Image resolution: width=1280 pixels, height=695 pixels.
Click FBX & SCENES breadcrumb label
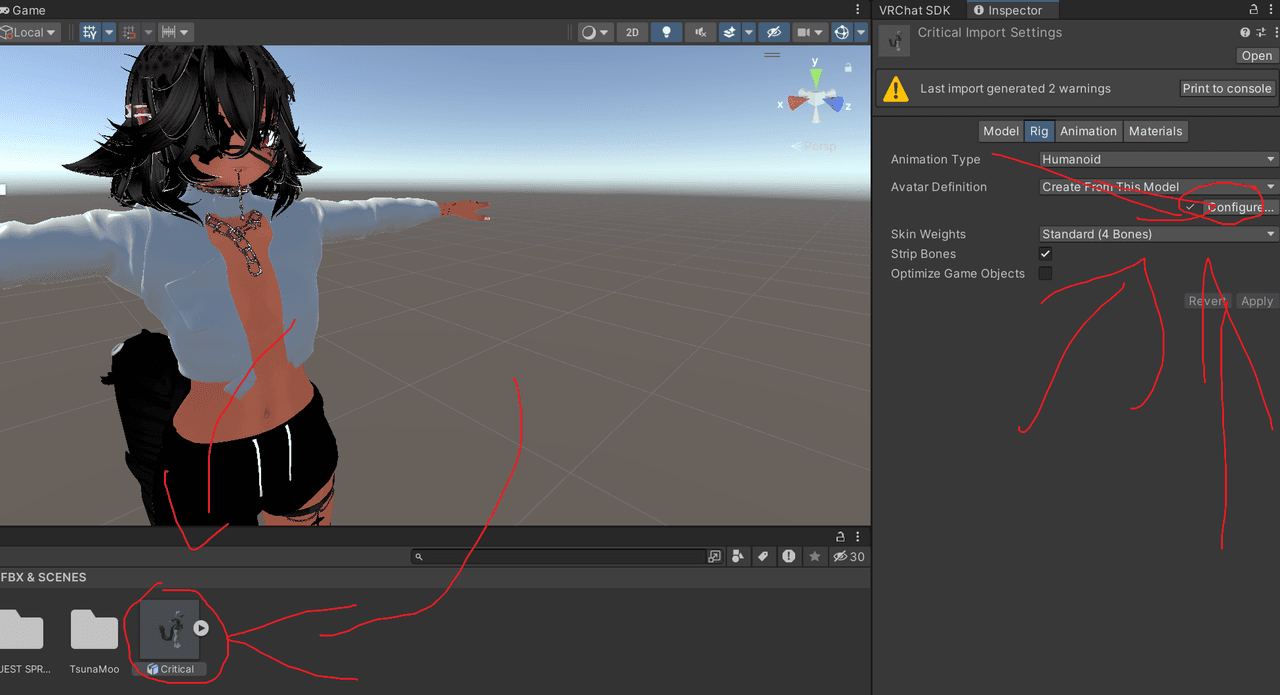pos(43,577)
